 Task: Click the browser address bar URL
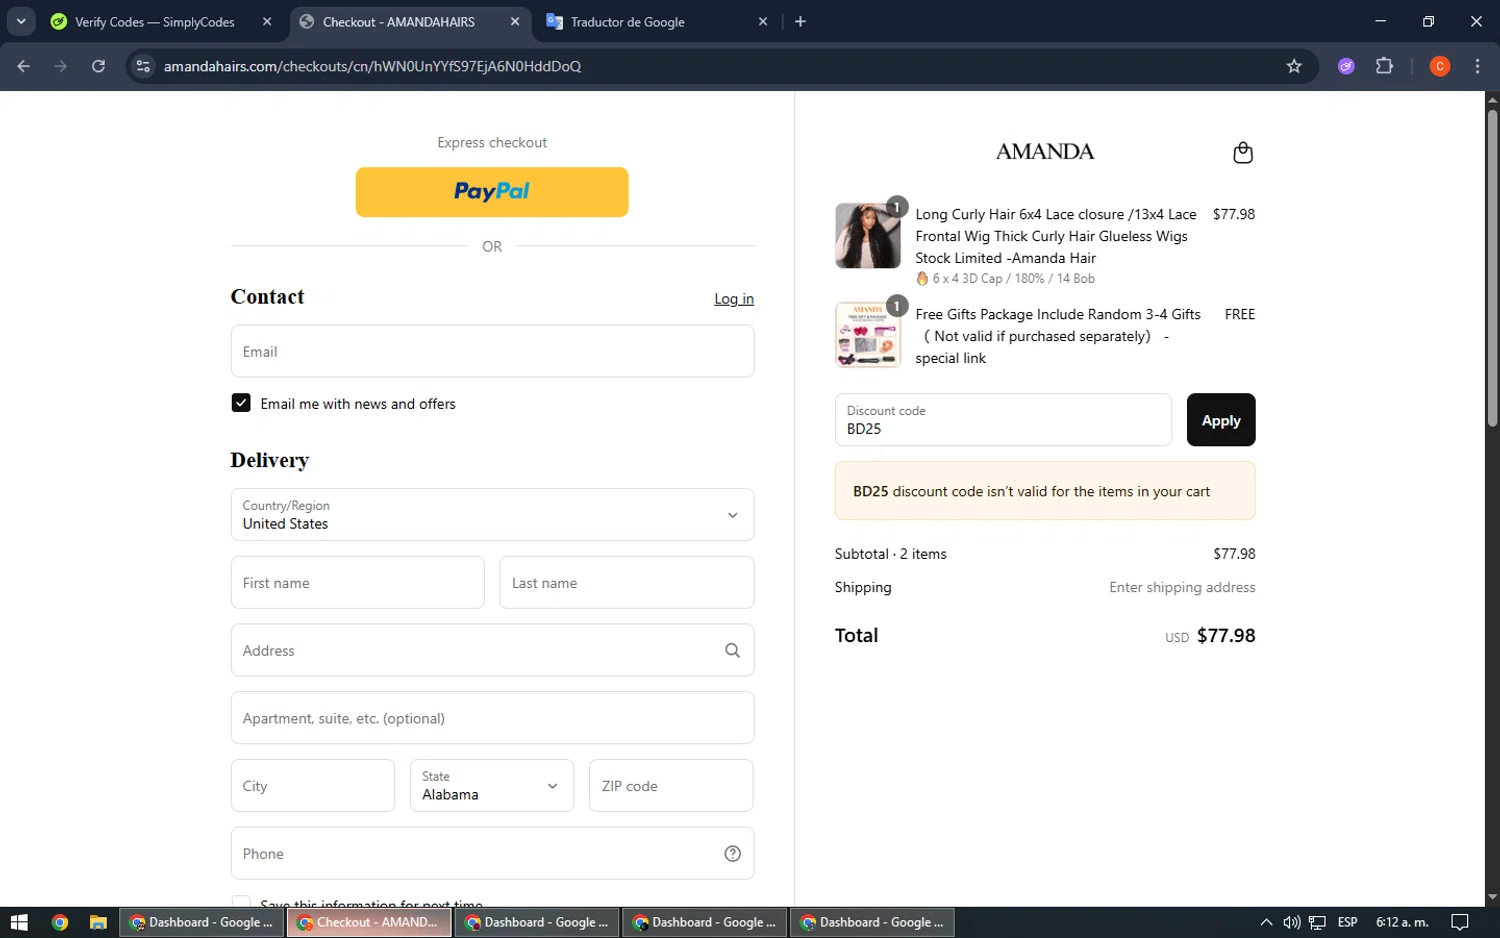(372, 66)
